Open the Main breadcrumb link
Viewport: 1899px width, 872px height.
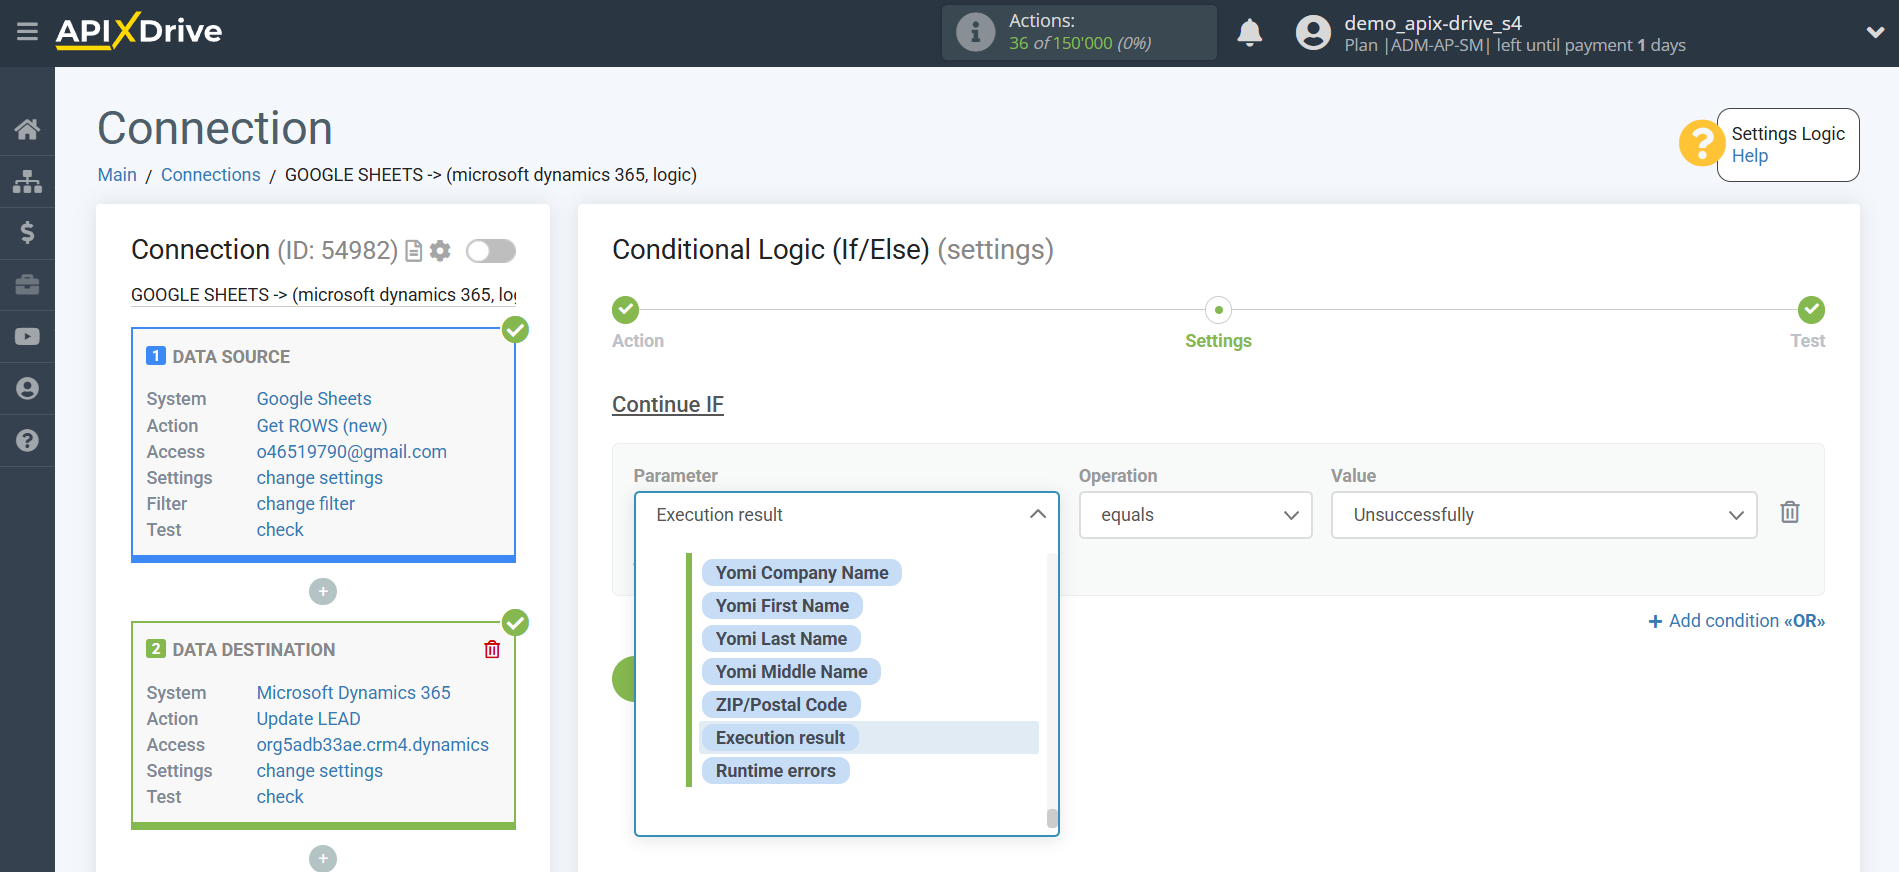pyautogui.click(x=117, y=175)
